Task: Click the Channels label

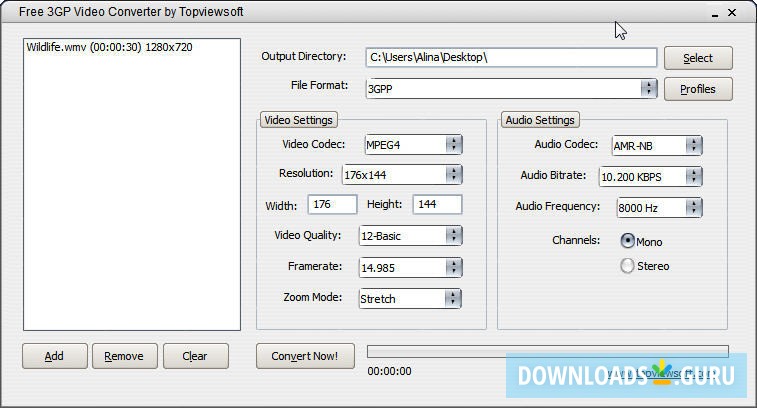Action: pos(576,240)
